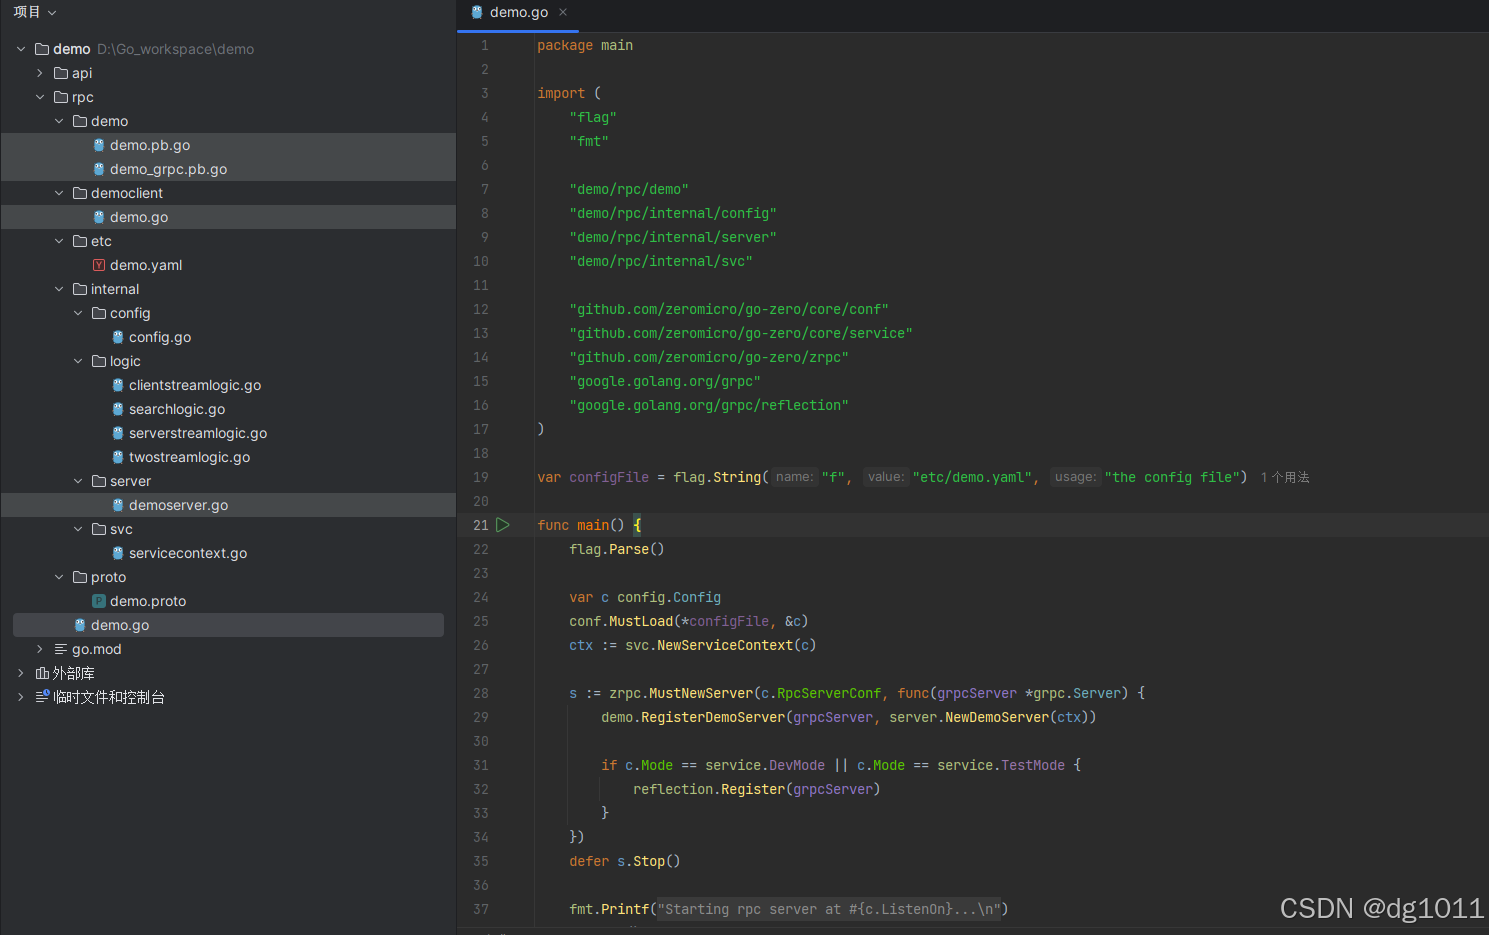Click the internal folder icon
1489x935 pixels.
tap(80, 289)
